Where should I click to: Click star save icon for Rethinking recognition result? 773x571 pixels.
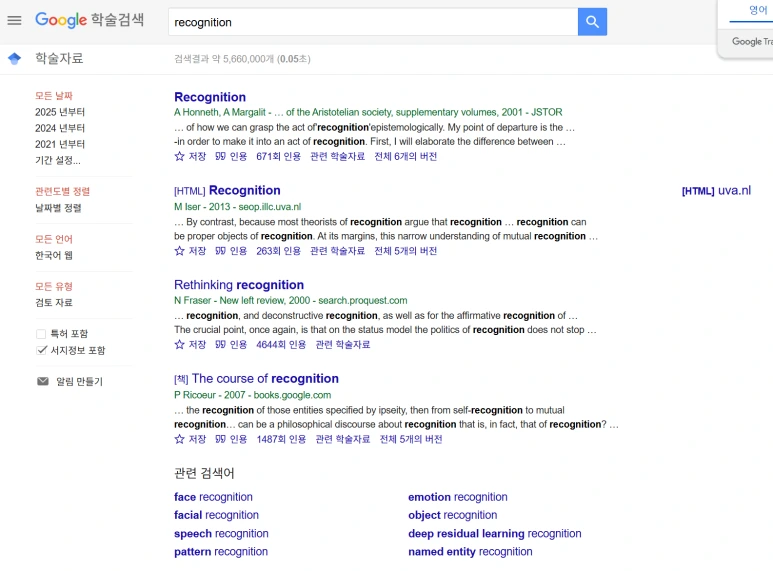179,344
